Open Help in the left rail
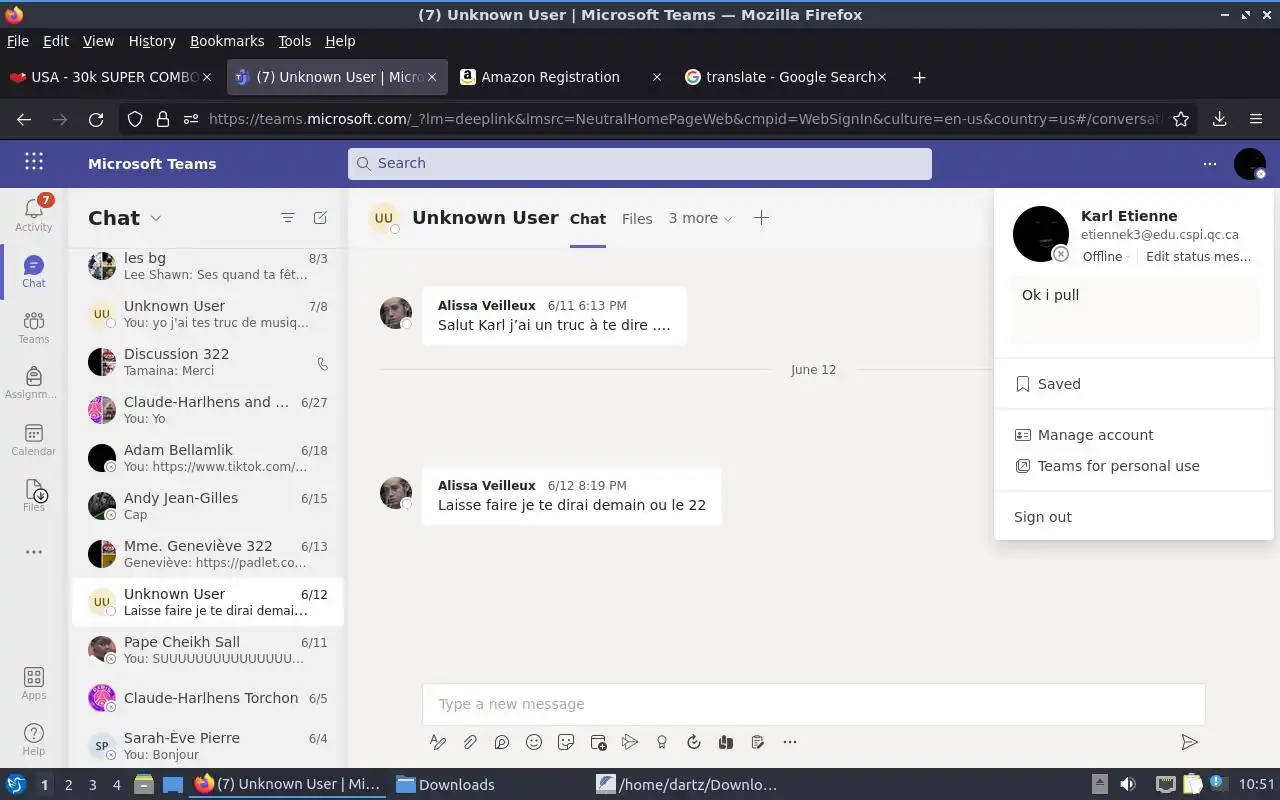The height and width of the screenshot is (800, 1280). tap(34, 740)
